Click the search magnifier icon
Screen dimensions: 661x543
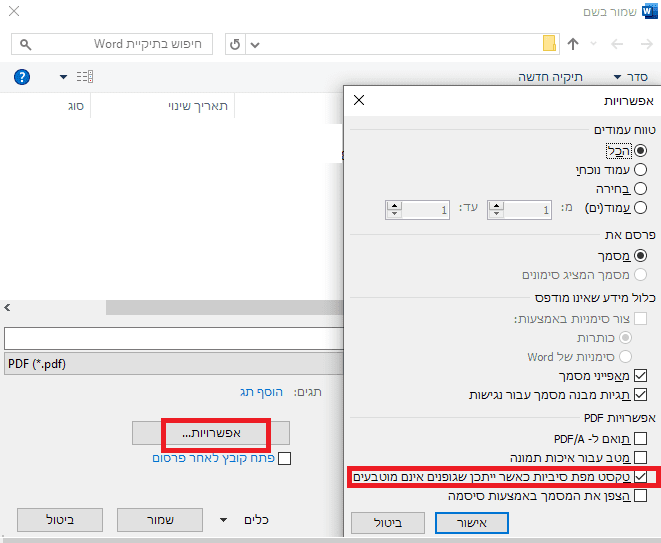click(25, 44)
